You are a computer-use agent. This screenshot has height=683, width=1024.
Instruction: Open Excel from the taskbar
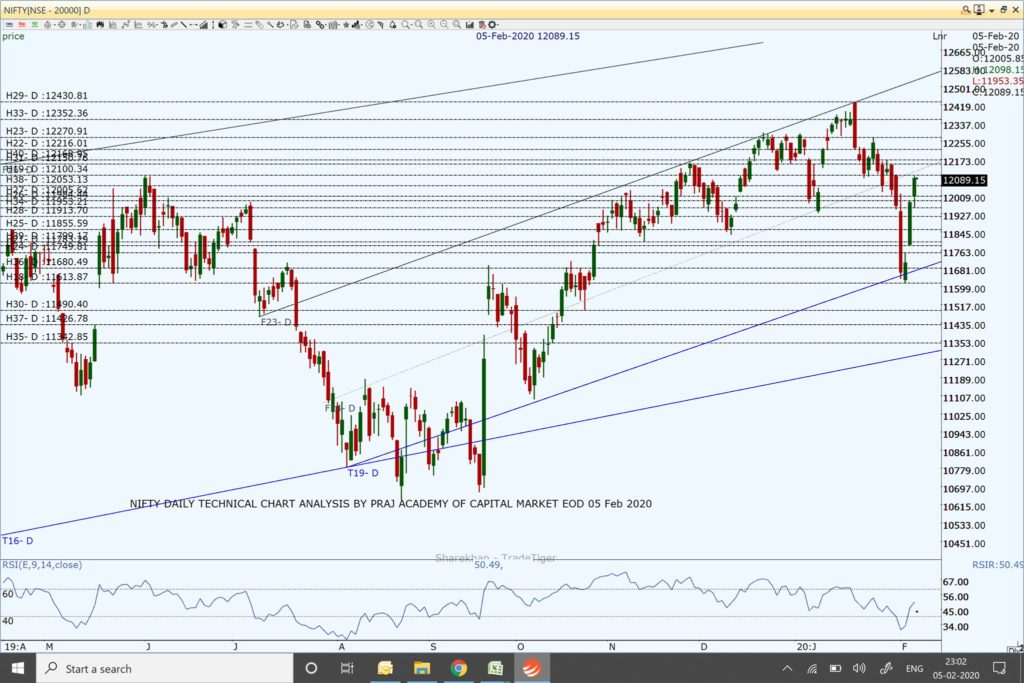point(495,668)
